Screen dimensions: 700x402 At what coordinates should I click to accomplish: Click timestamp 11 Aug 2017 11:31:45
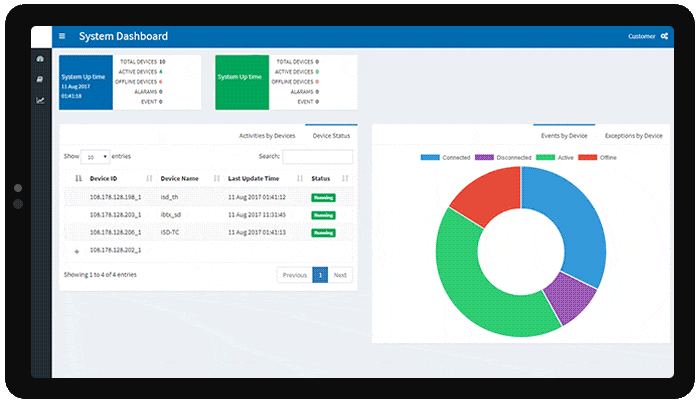(257, 215)
